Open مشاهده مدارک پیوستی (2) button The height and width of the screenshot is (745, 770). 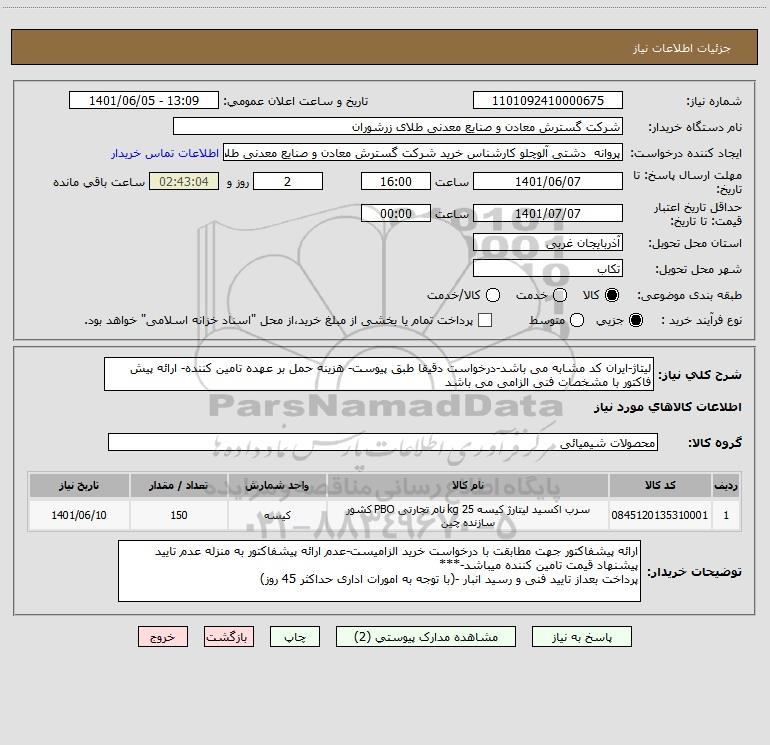[426, 637]
